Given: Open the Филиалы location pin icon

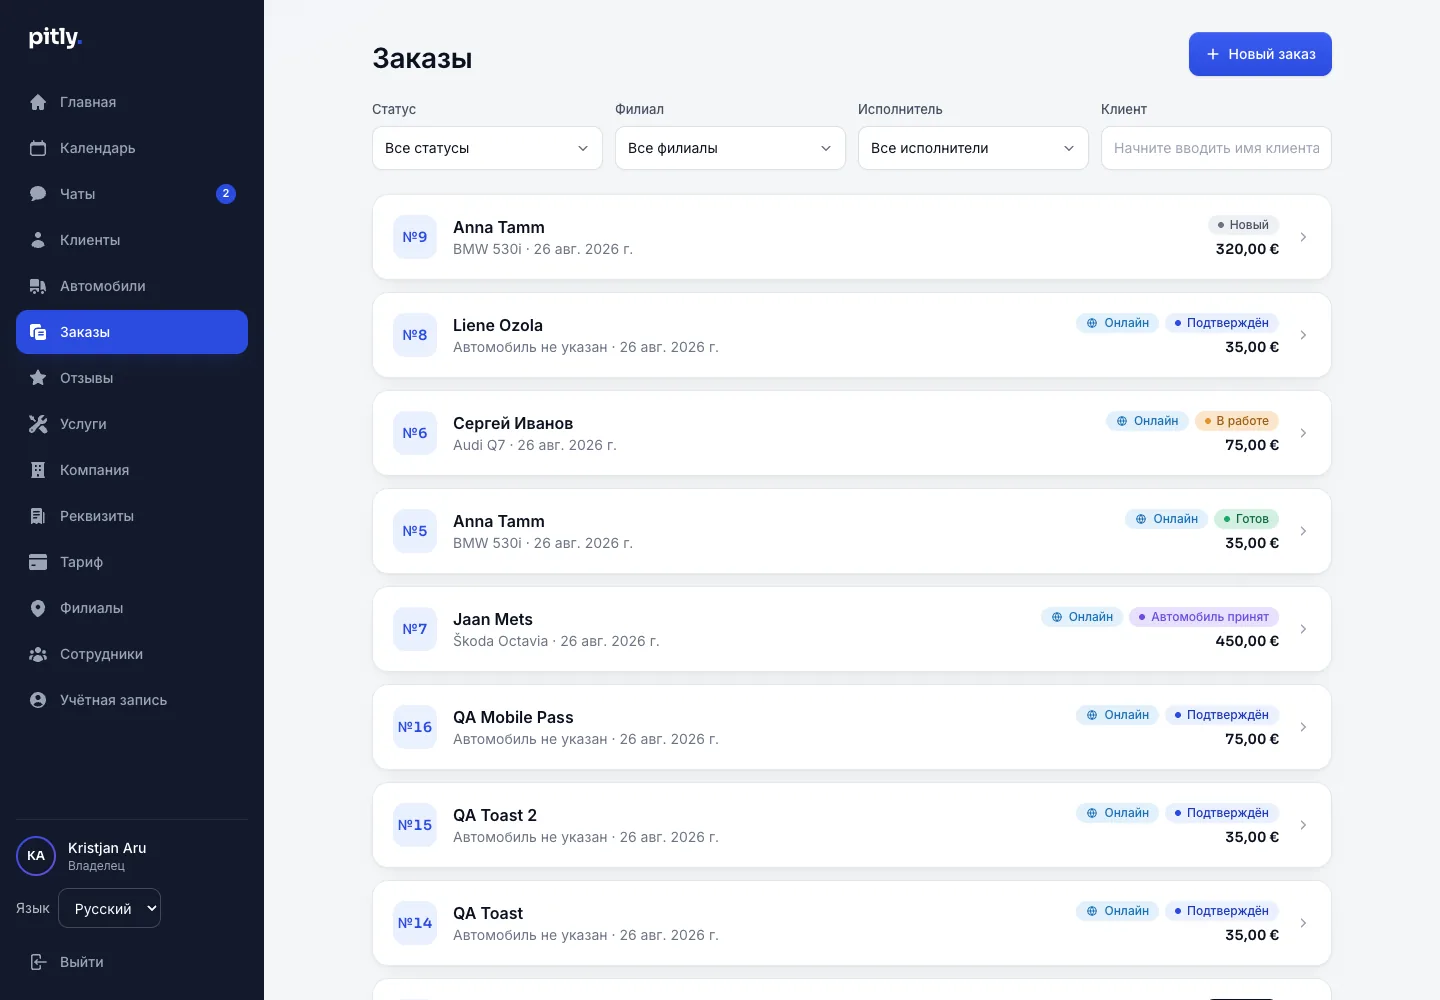Looking at the screenshot, I should point(38,608).
